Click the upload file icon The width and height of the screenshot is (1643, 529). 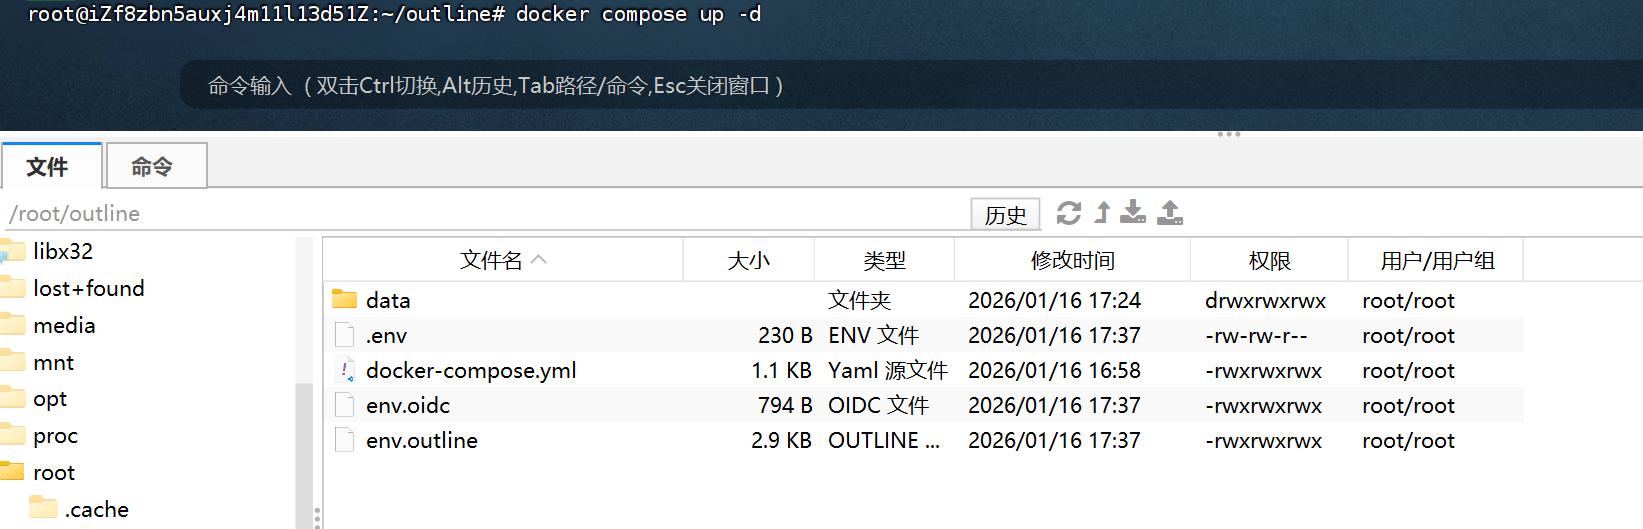tap(1170, 212)
